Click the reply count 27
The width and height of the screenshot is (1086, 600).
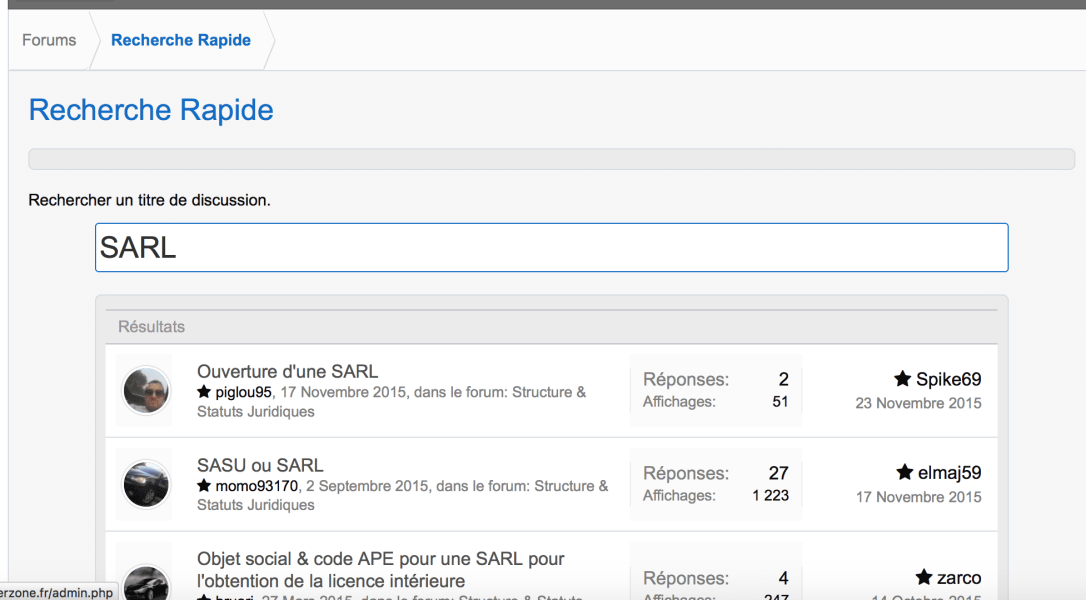click(778, 473)
